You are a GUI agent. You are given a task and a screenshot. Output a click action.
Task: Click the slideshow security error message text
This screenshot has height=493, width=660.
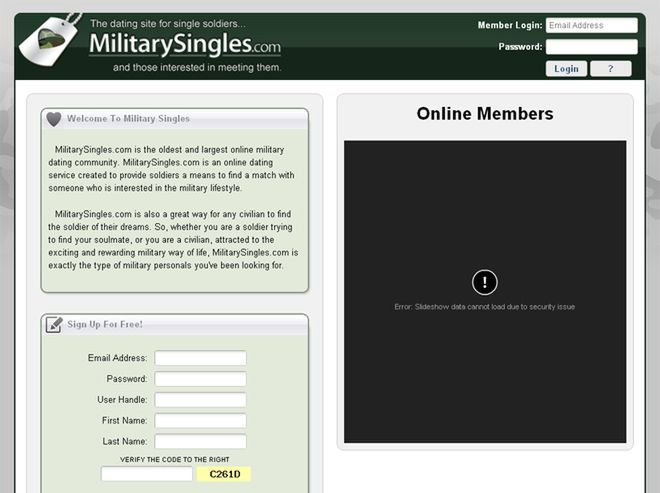(484, 307)
